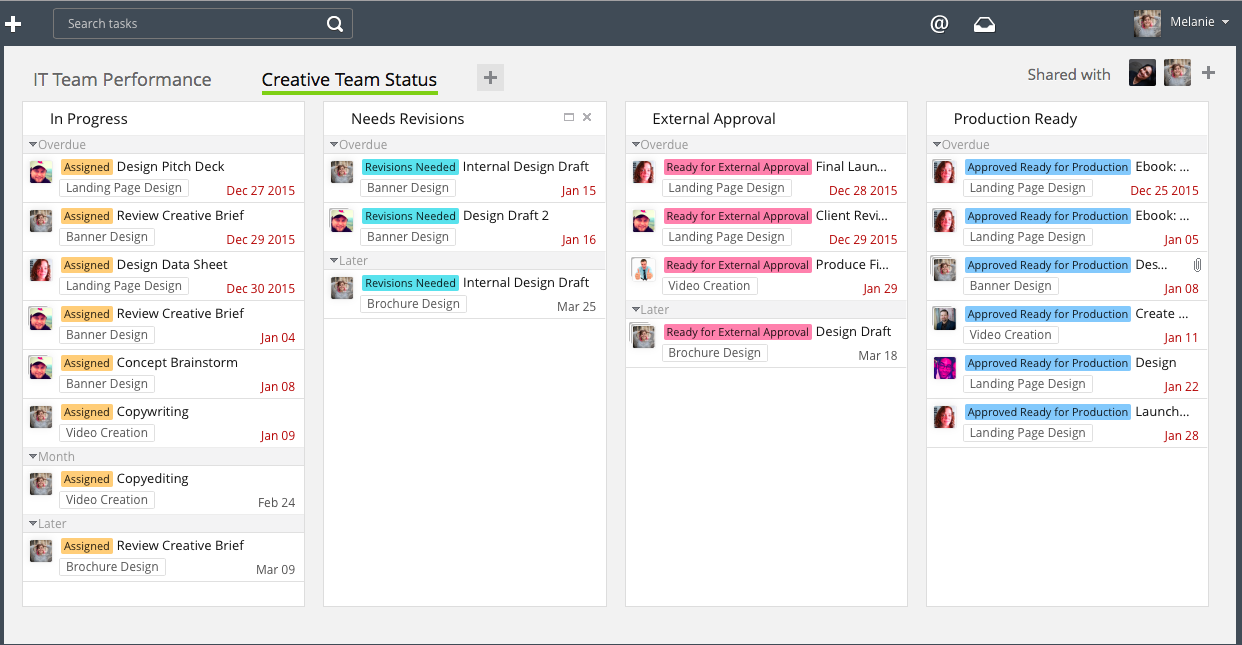Open the Design Pitch Deck task

click(170, 167)
